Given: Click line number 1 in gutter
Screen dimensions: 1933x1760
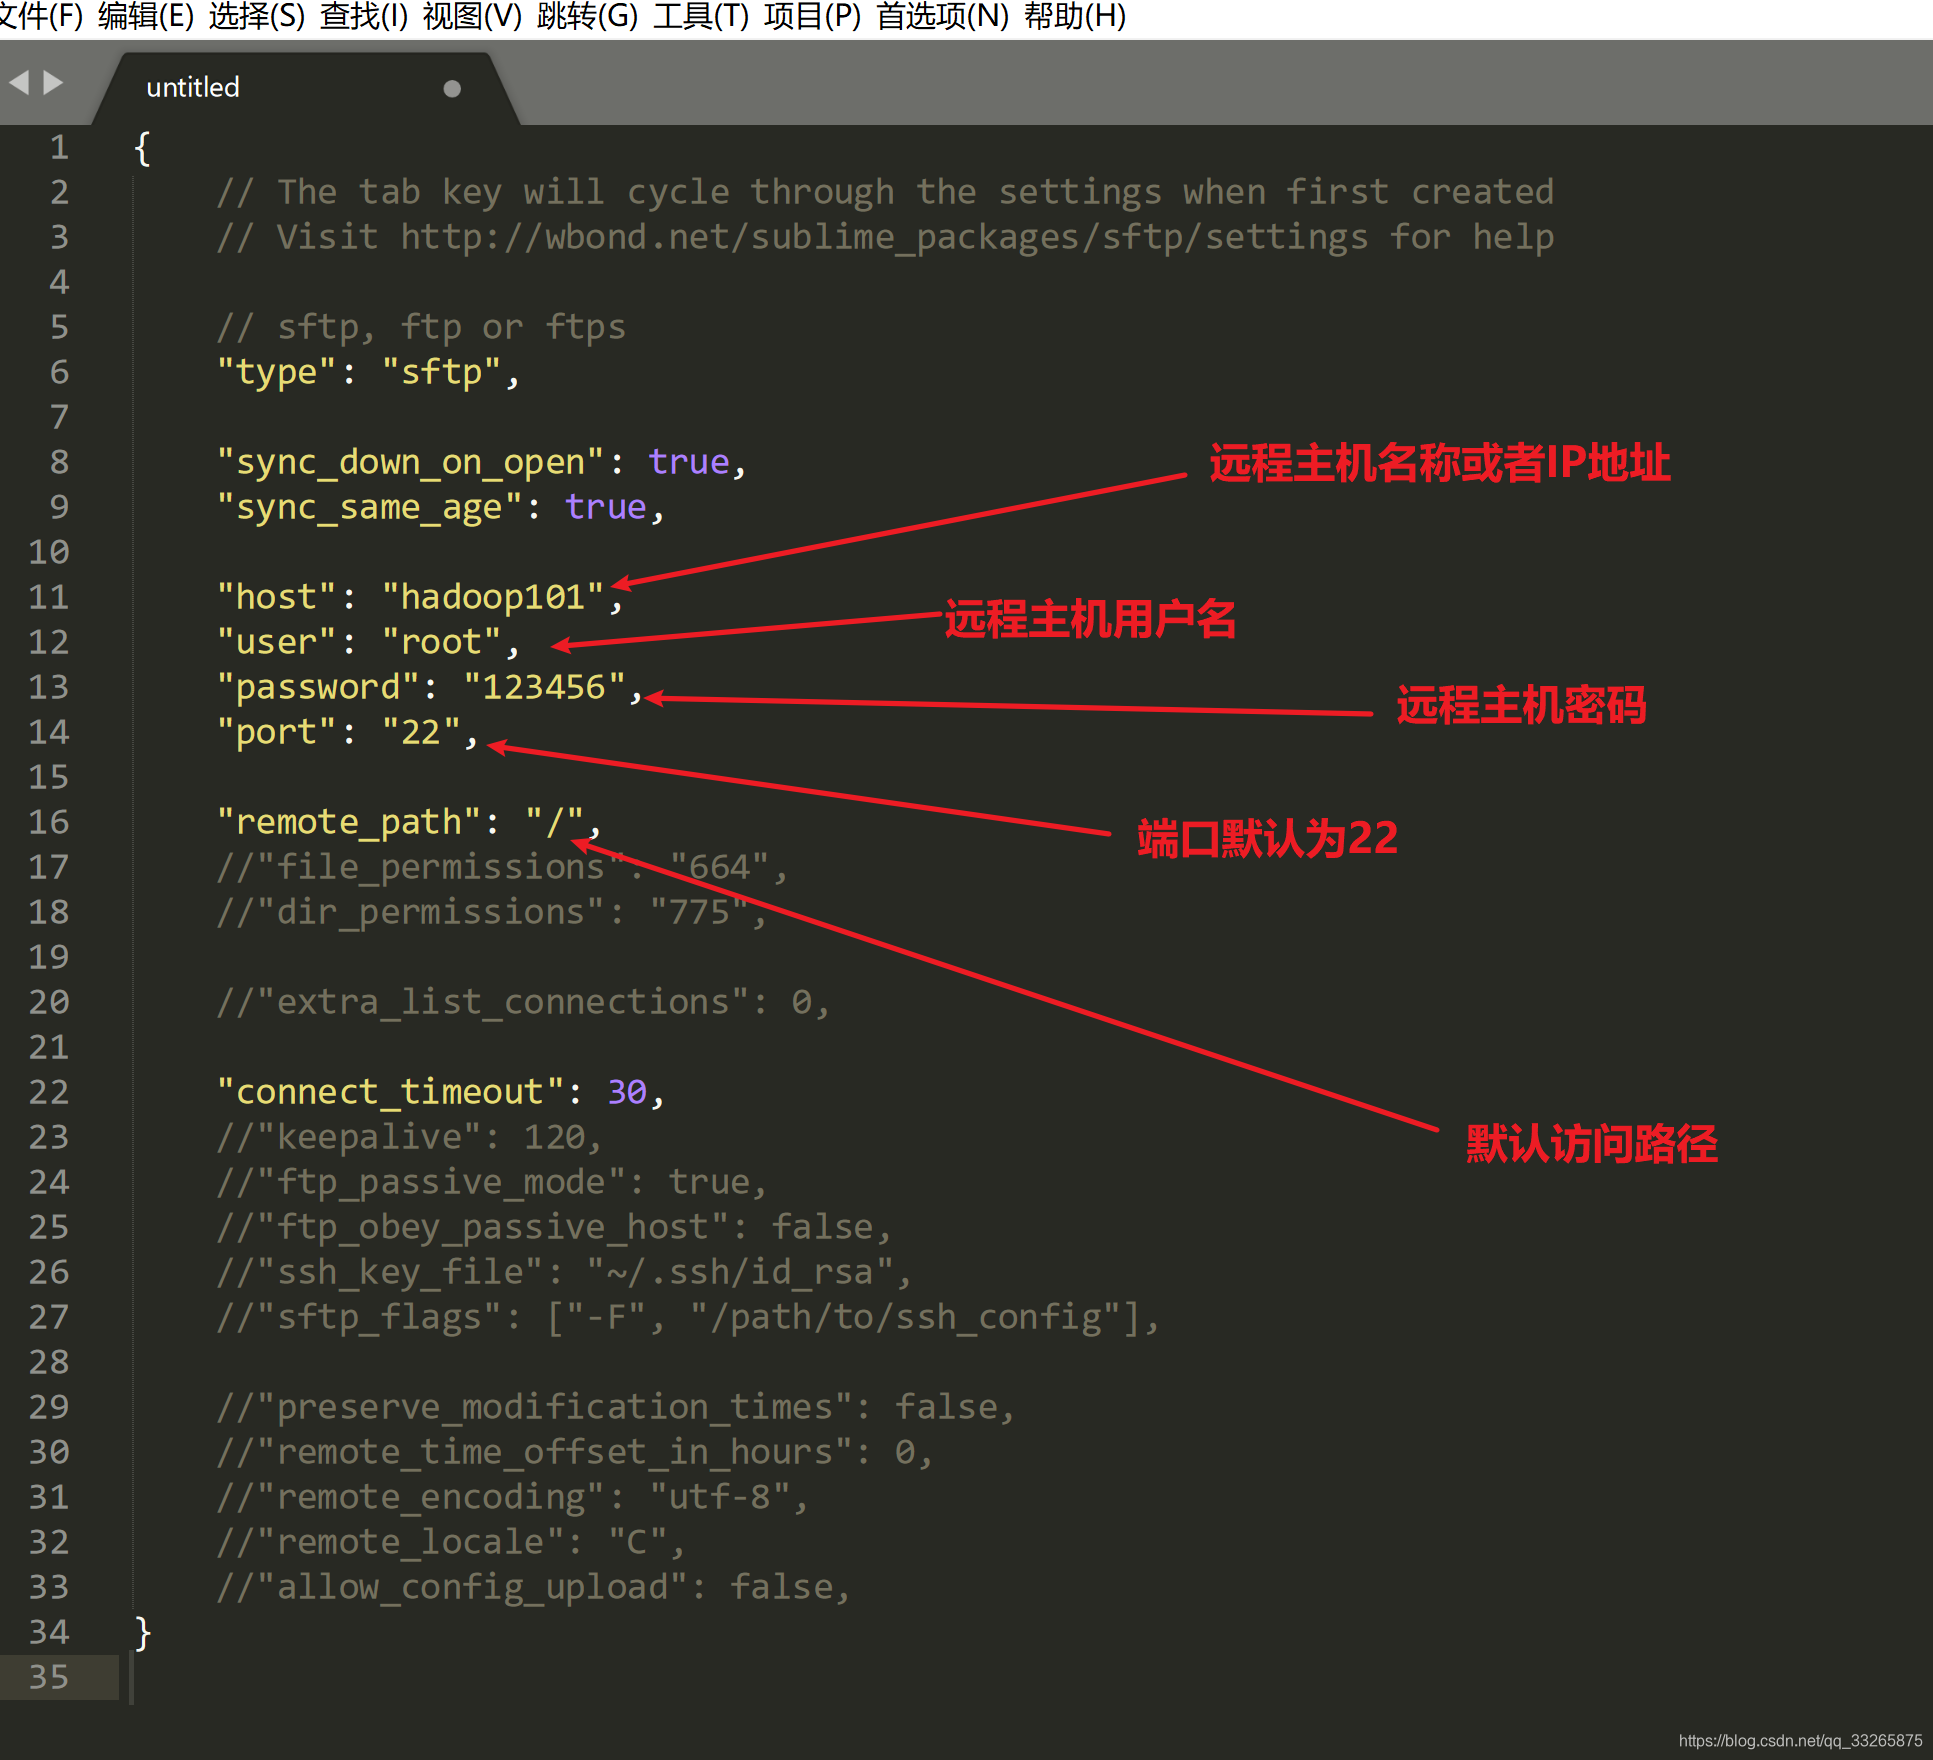Looking at the screenshot, I should [59, 148].
